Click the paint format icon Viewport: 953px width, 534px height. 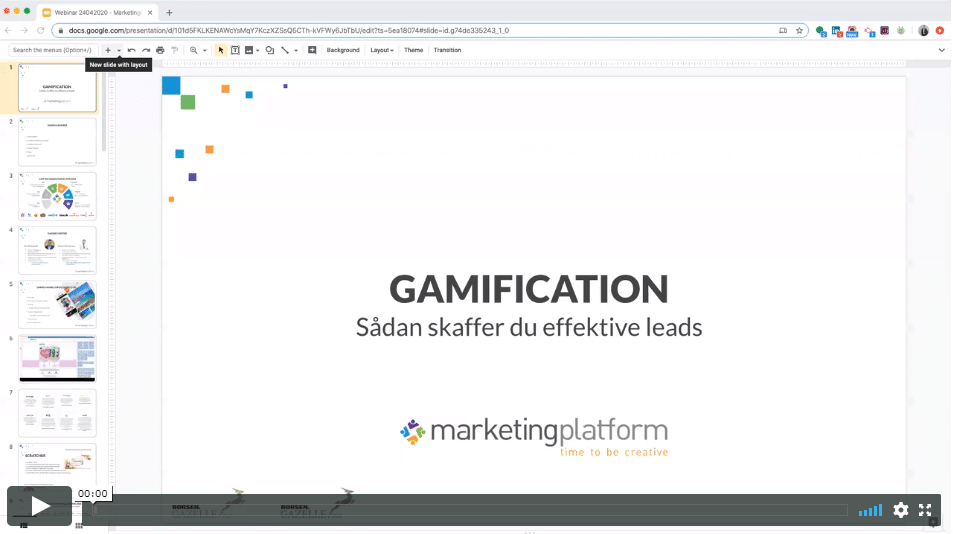(x=175, y=50)
